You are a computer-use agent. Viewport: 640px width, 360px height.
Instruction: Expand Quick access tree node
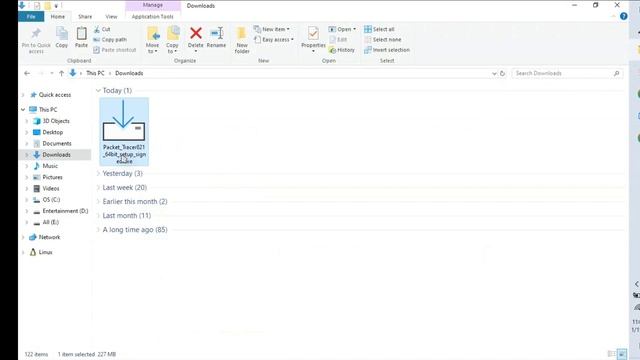tap(23, 95)
